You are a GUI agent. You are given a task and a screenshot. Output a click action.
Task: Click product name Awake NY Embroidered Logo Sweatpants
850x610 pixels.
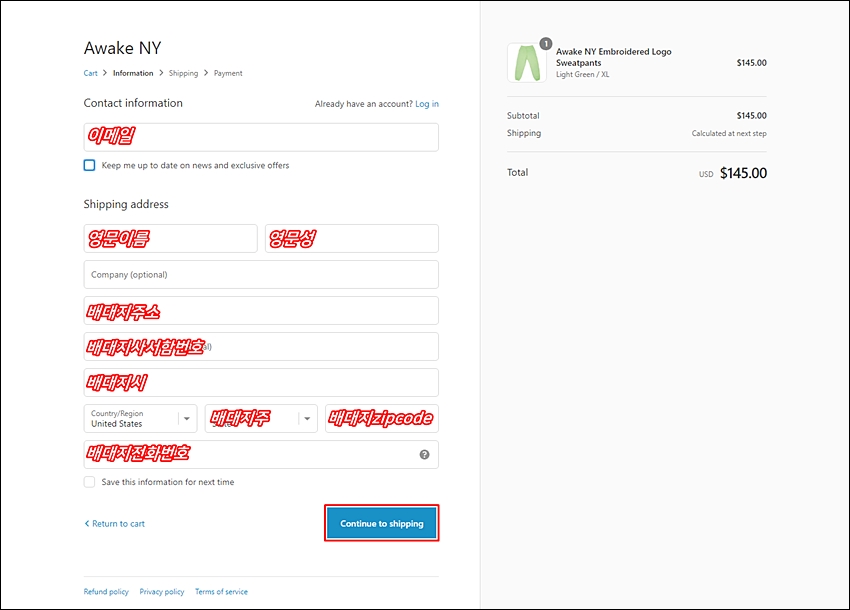tap(614, 57)
